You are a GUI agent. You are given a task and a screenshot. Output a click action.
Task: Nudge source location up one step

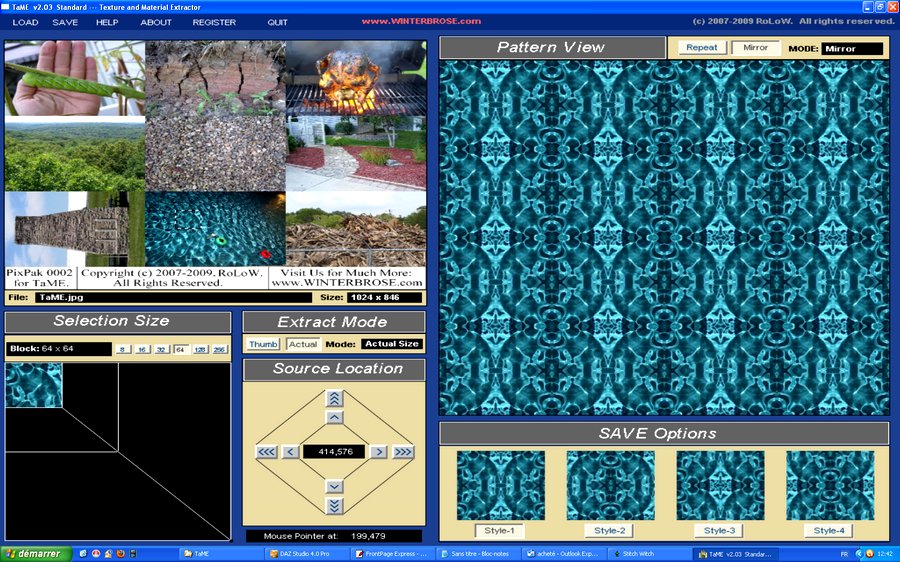pos(334,417)
